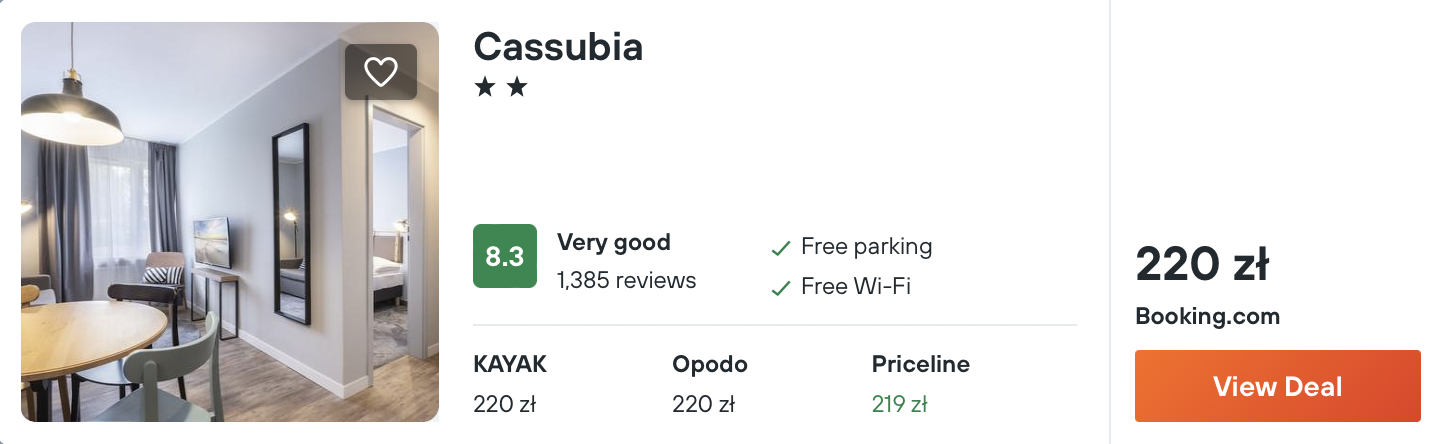Screen dimensions: 1442x444
Task: Click the second star under Cassubia
Action: point(516,88)
